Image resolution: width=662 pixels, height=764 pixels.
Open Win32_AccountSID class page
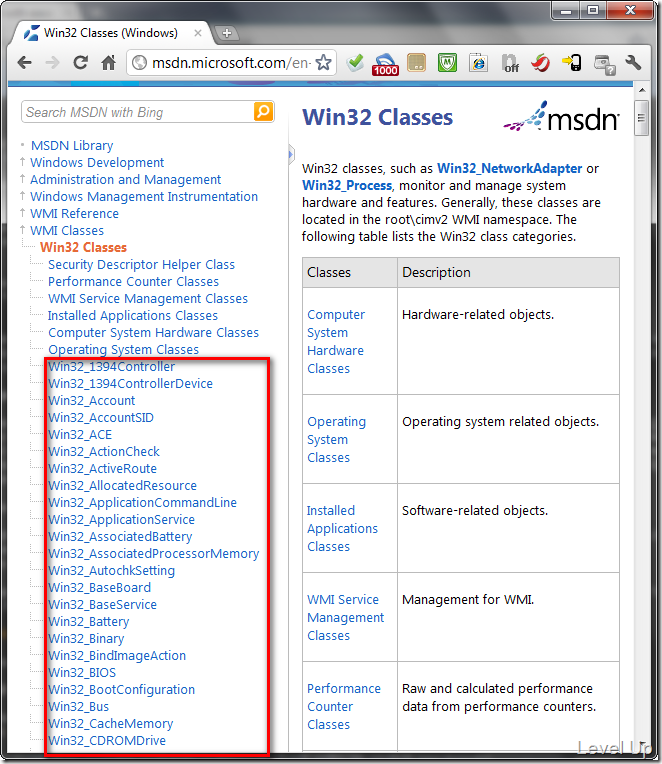(100, 418)
